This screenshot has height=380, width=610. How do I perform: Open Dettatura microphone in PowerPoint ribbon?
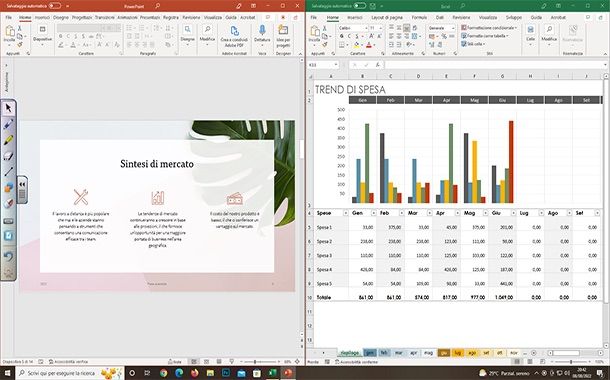(262, 35)
